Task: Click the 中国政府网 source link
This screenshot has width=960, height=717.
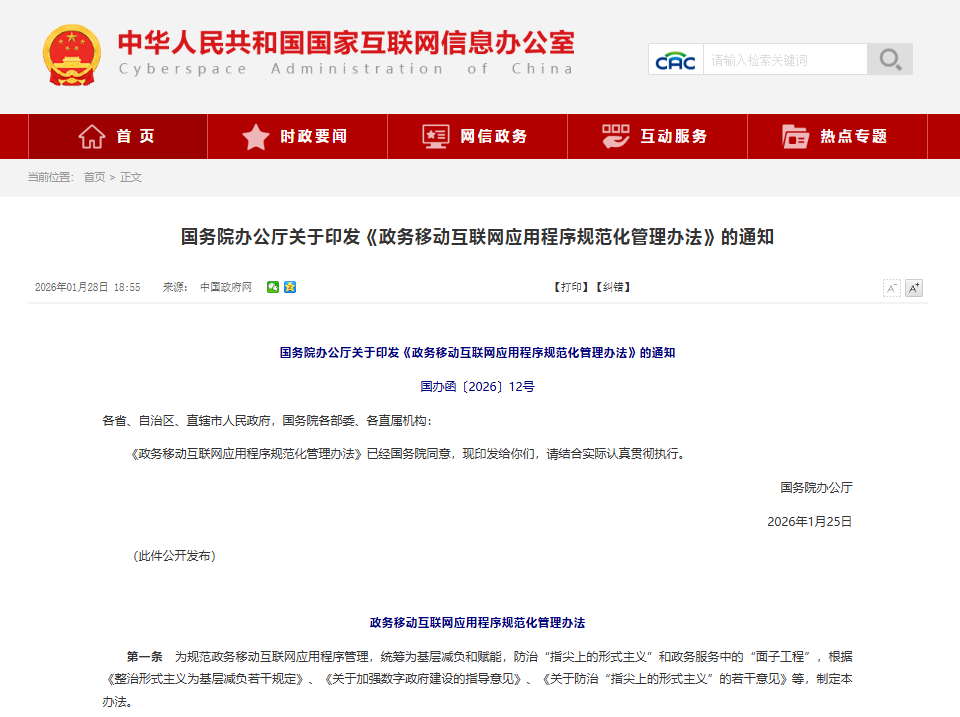Action: (227, 287)
